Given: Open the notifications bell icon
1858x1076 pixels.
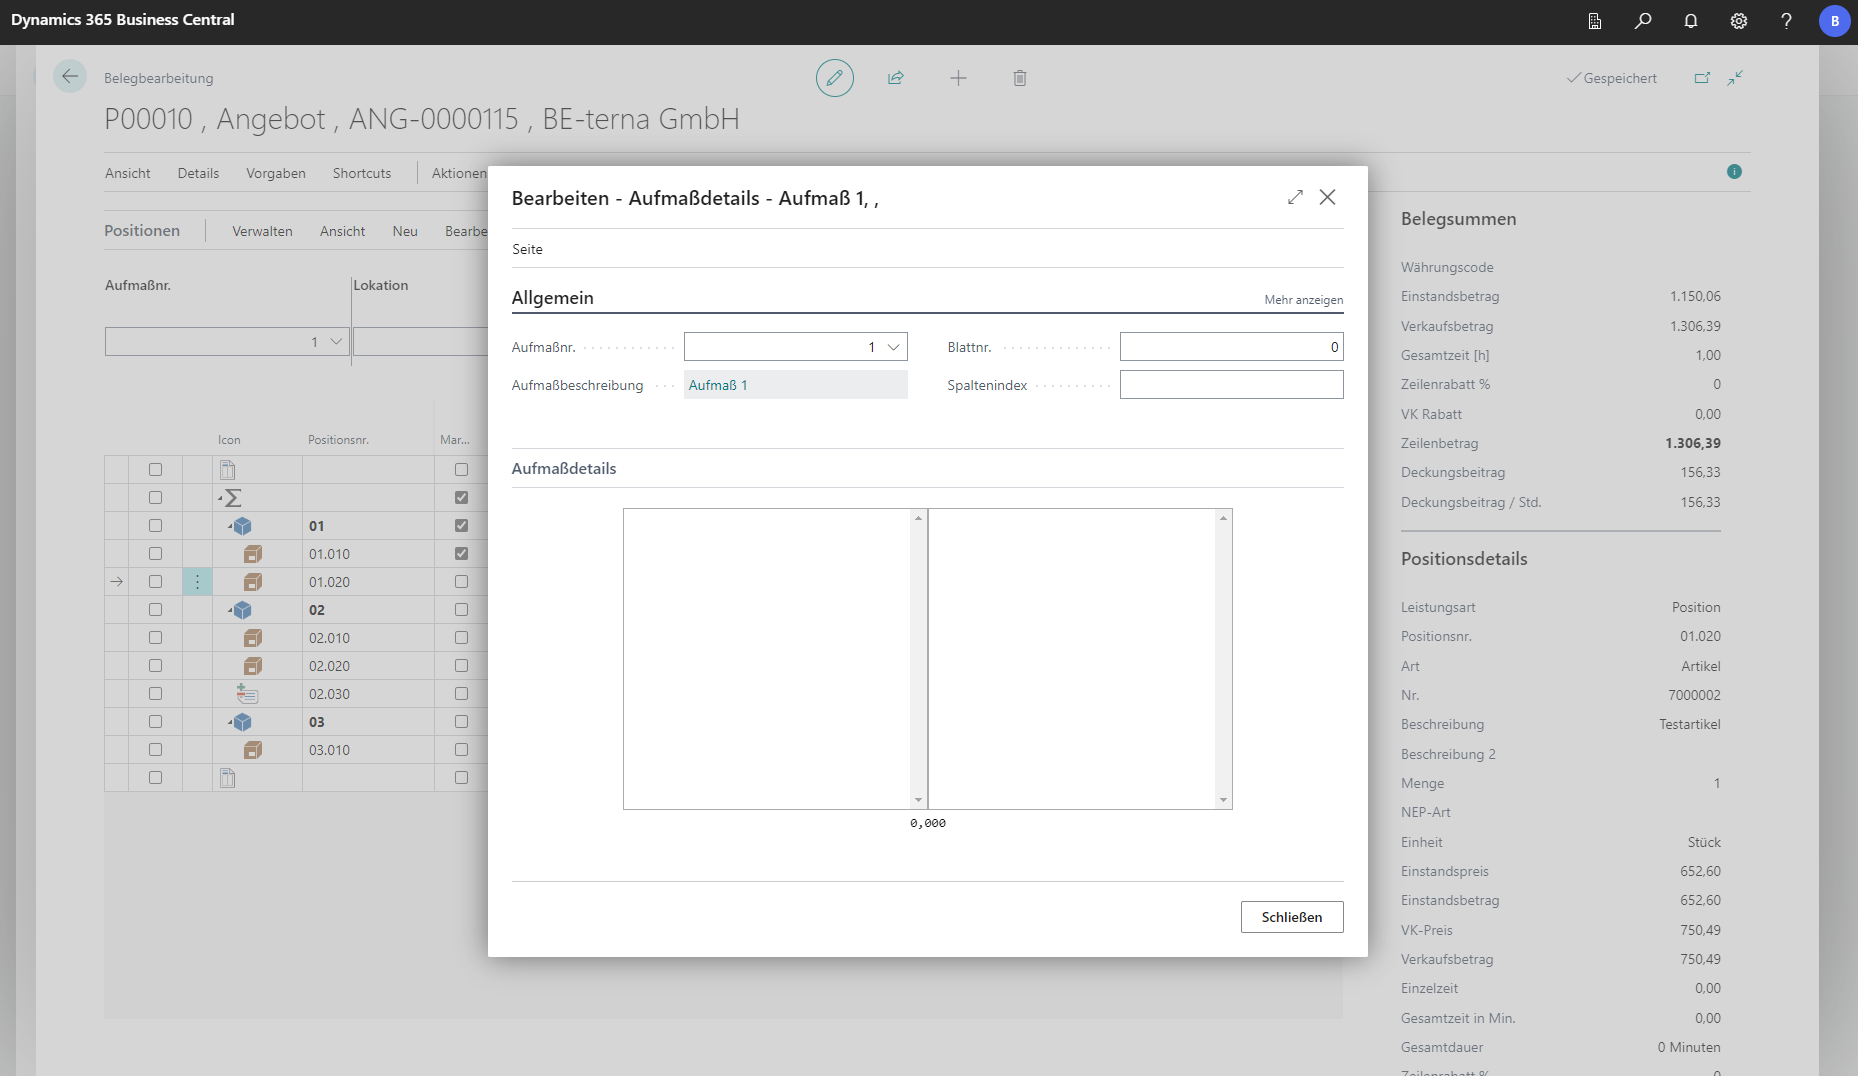Looking at the screenshot, I should [1691, 21].
